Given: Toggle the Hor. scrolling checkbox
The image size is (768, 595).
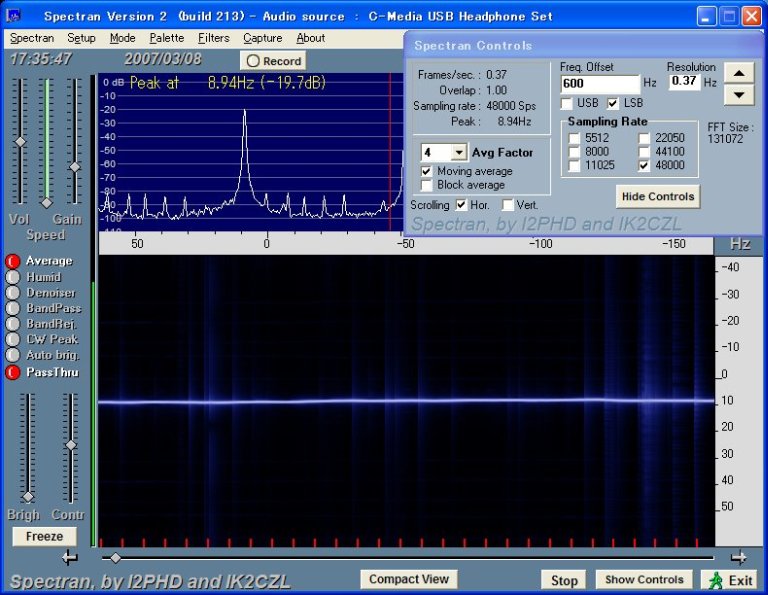Looking at the screenshot, I should pos(461,205).
